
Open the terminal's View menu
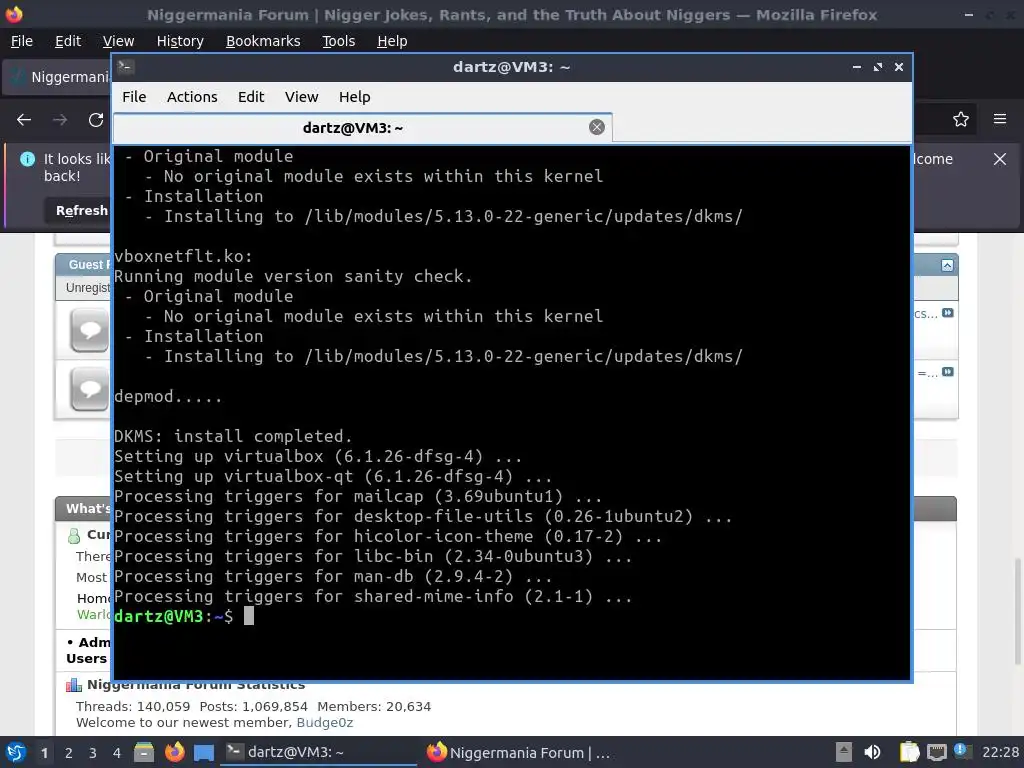(301, 97)
